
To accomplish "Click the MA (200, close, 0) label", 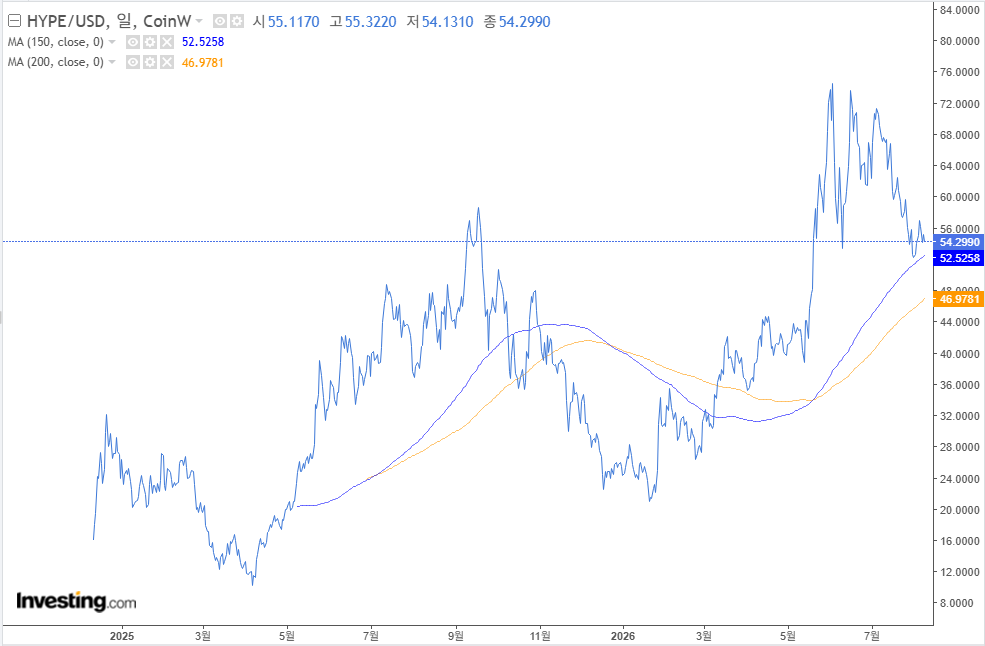I will pyautogui.click(x=55, y=62).
